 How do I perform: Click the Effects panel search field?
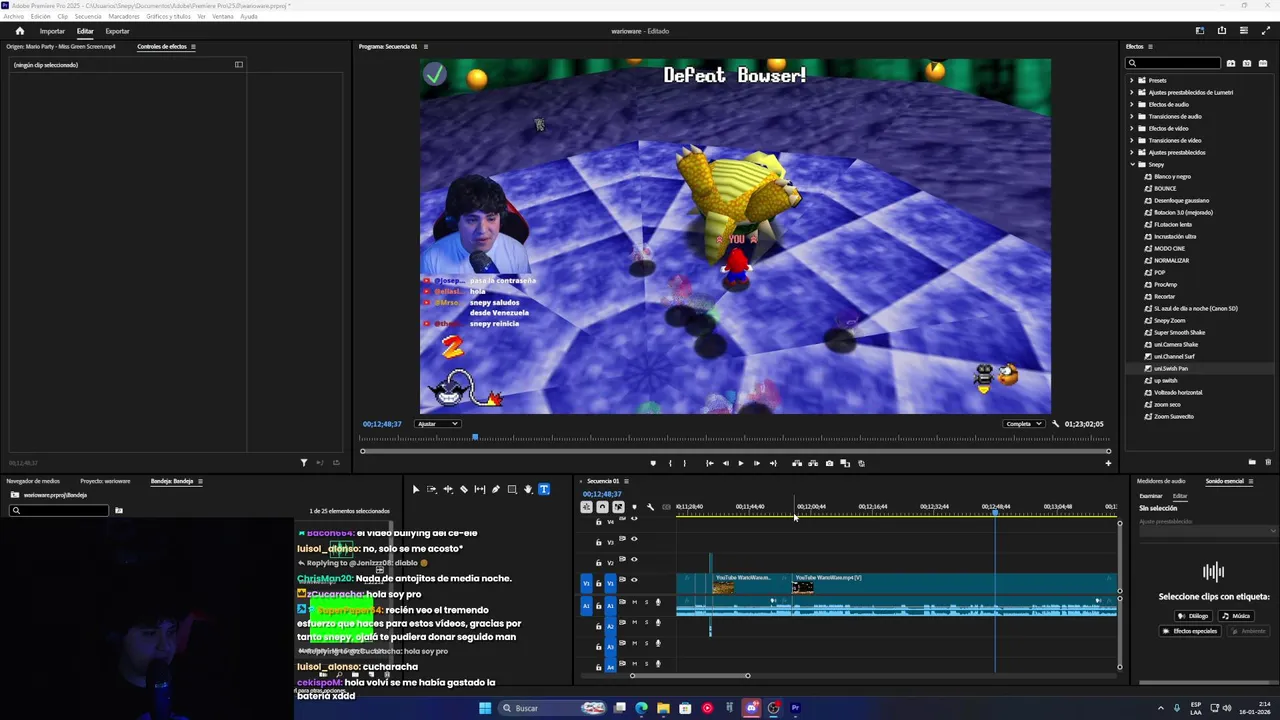pos(1174,63)
